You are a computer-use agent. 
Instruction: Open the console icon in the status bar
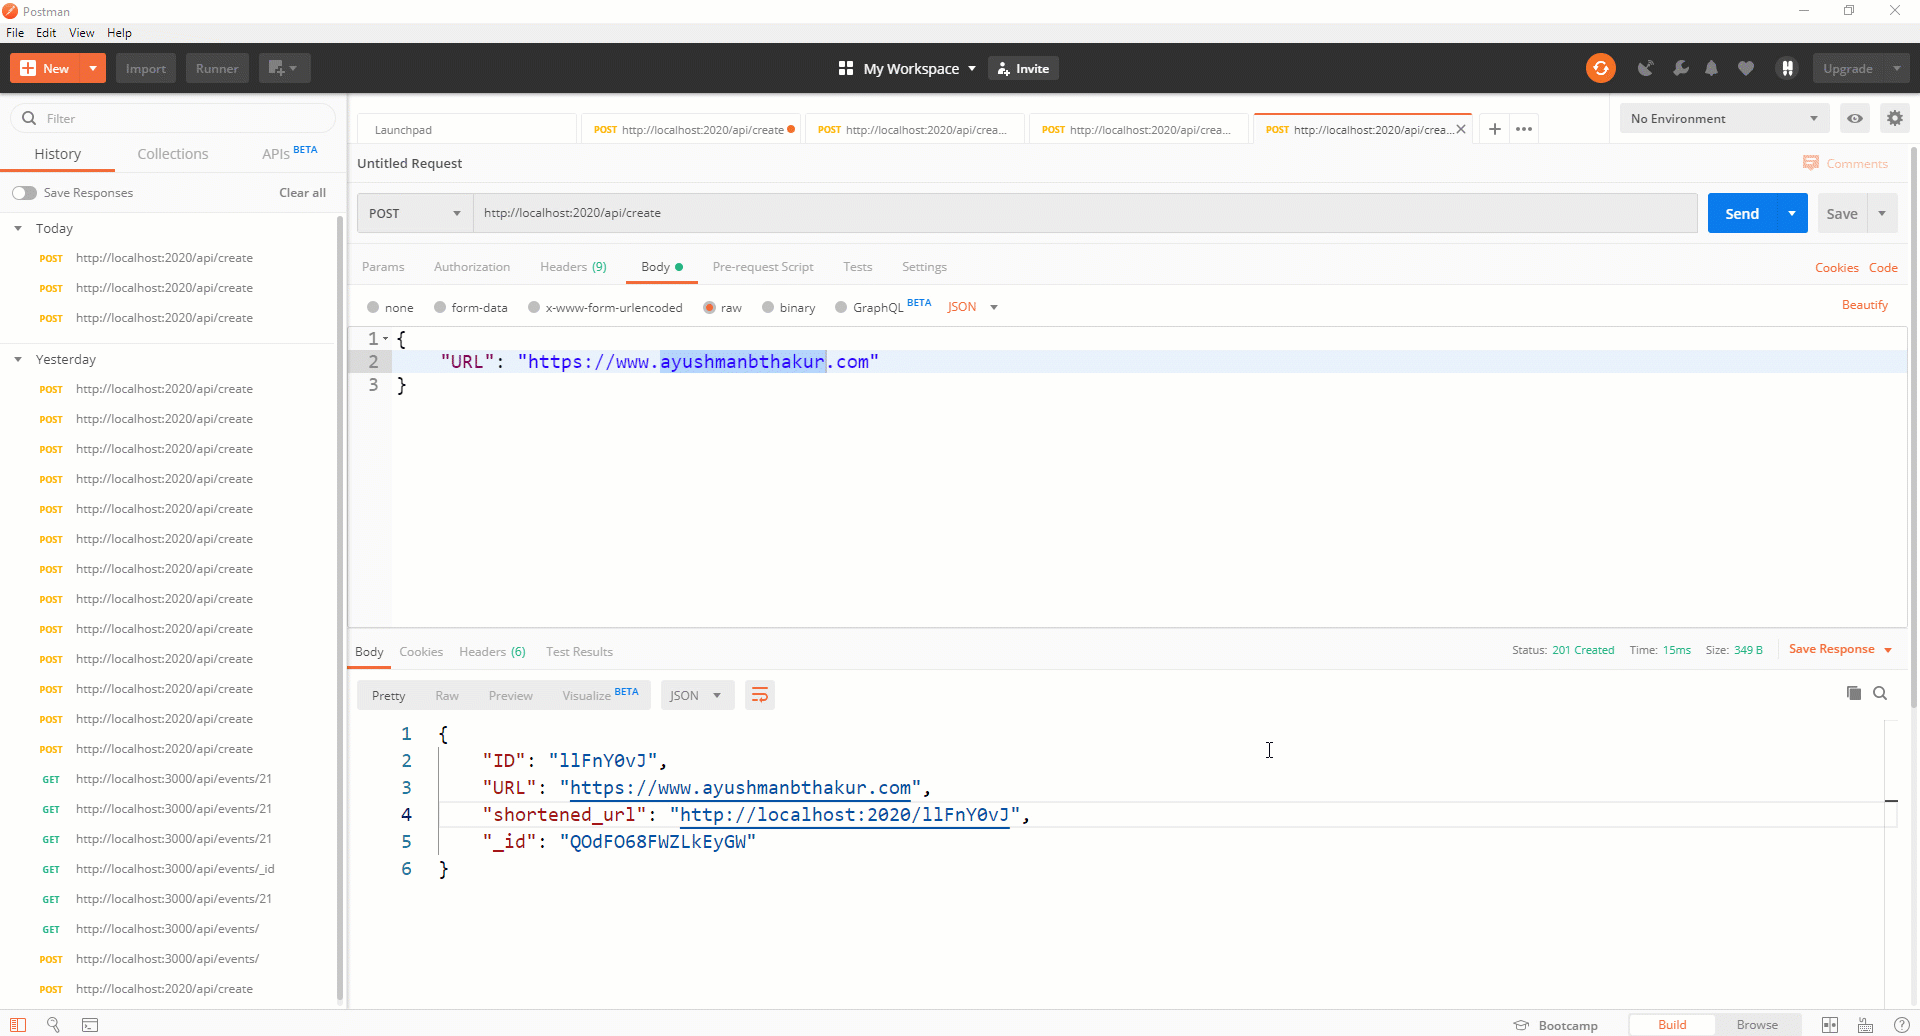(x=90, y=1025)
